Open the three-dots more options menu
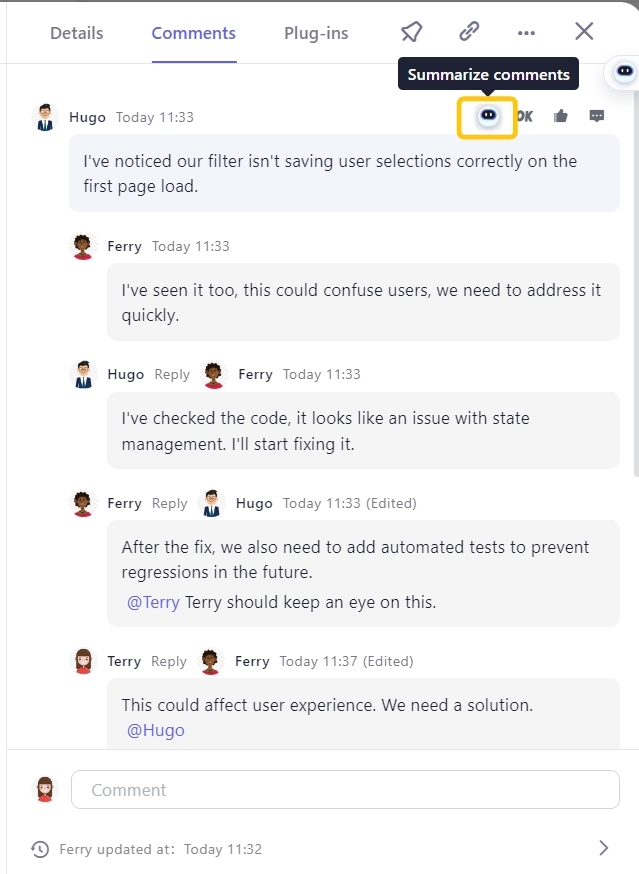The image size is (639, 874). tap(526, 33)
